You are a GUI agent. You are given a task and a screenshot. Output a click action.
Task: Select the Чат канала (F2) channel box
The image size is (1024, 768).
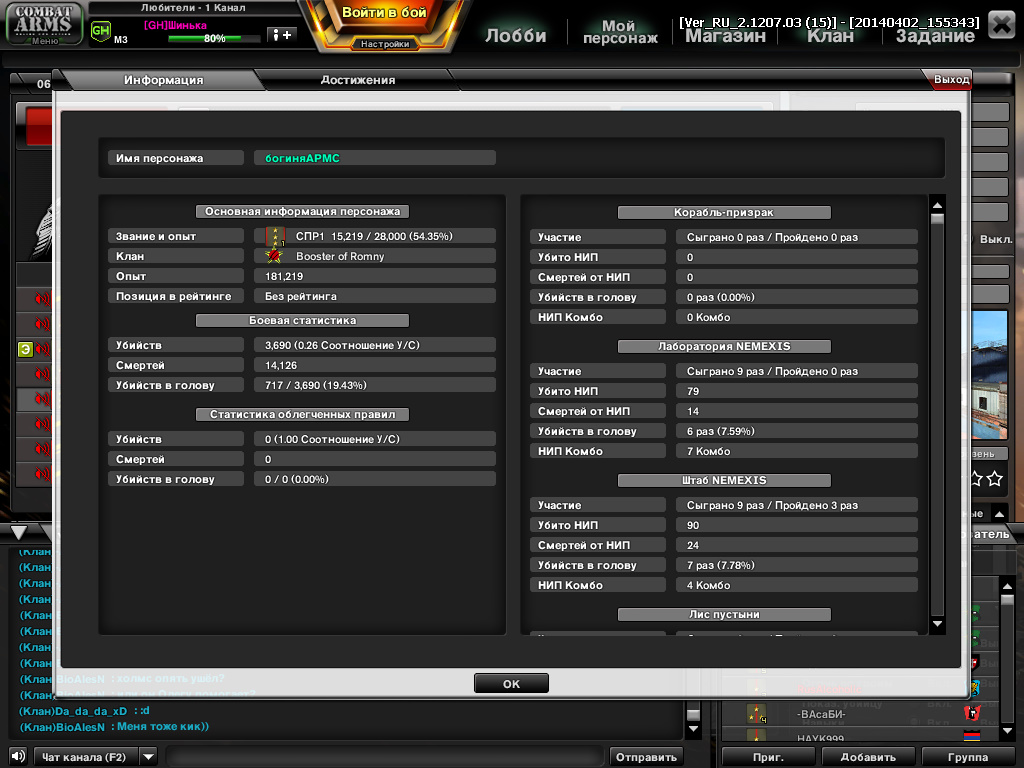(x=86, y=757)
